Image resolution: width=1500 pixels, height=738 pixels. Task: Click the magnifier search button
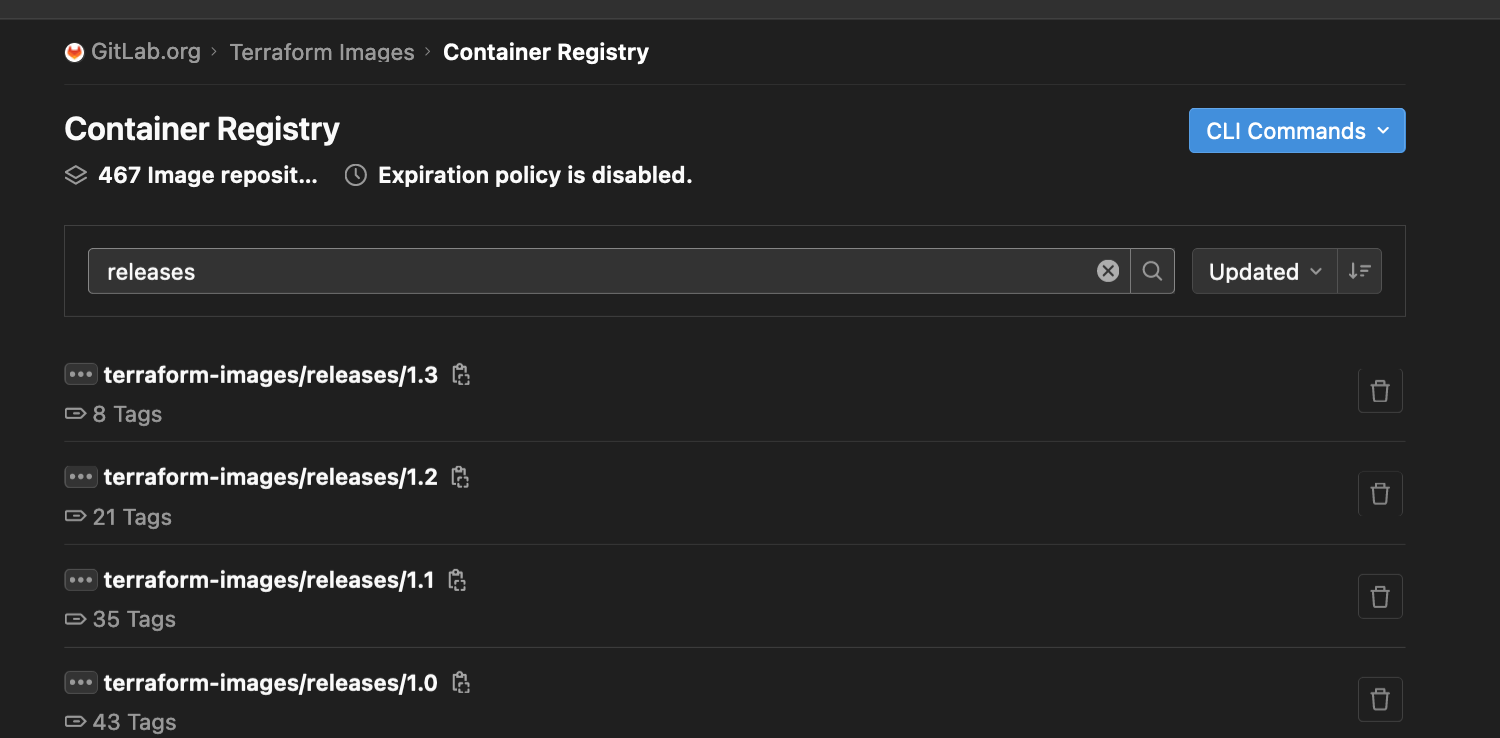[1152, 271]
